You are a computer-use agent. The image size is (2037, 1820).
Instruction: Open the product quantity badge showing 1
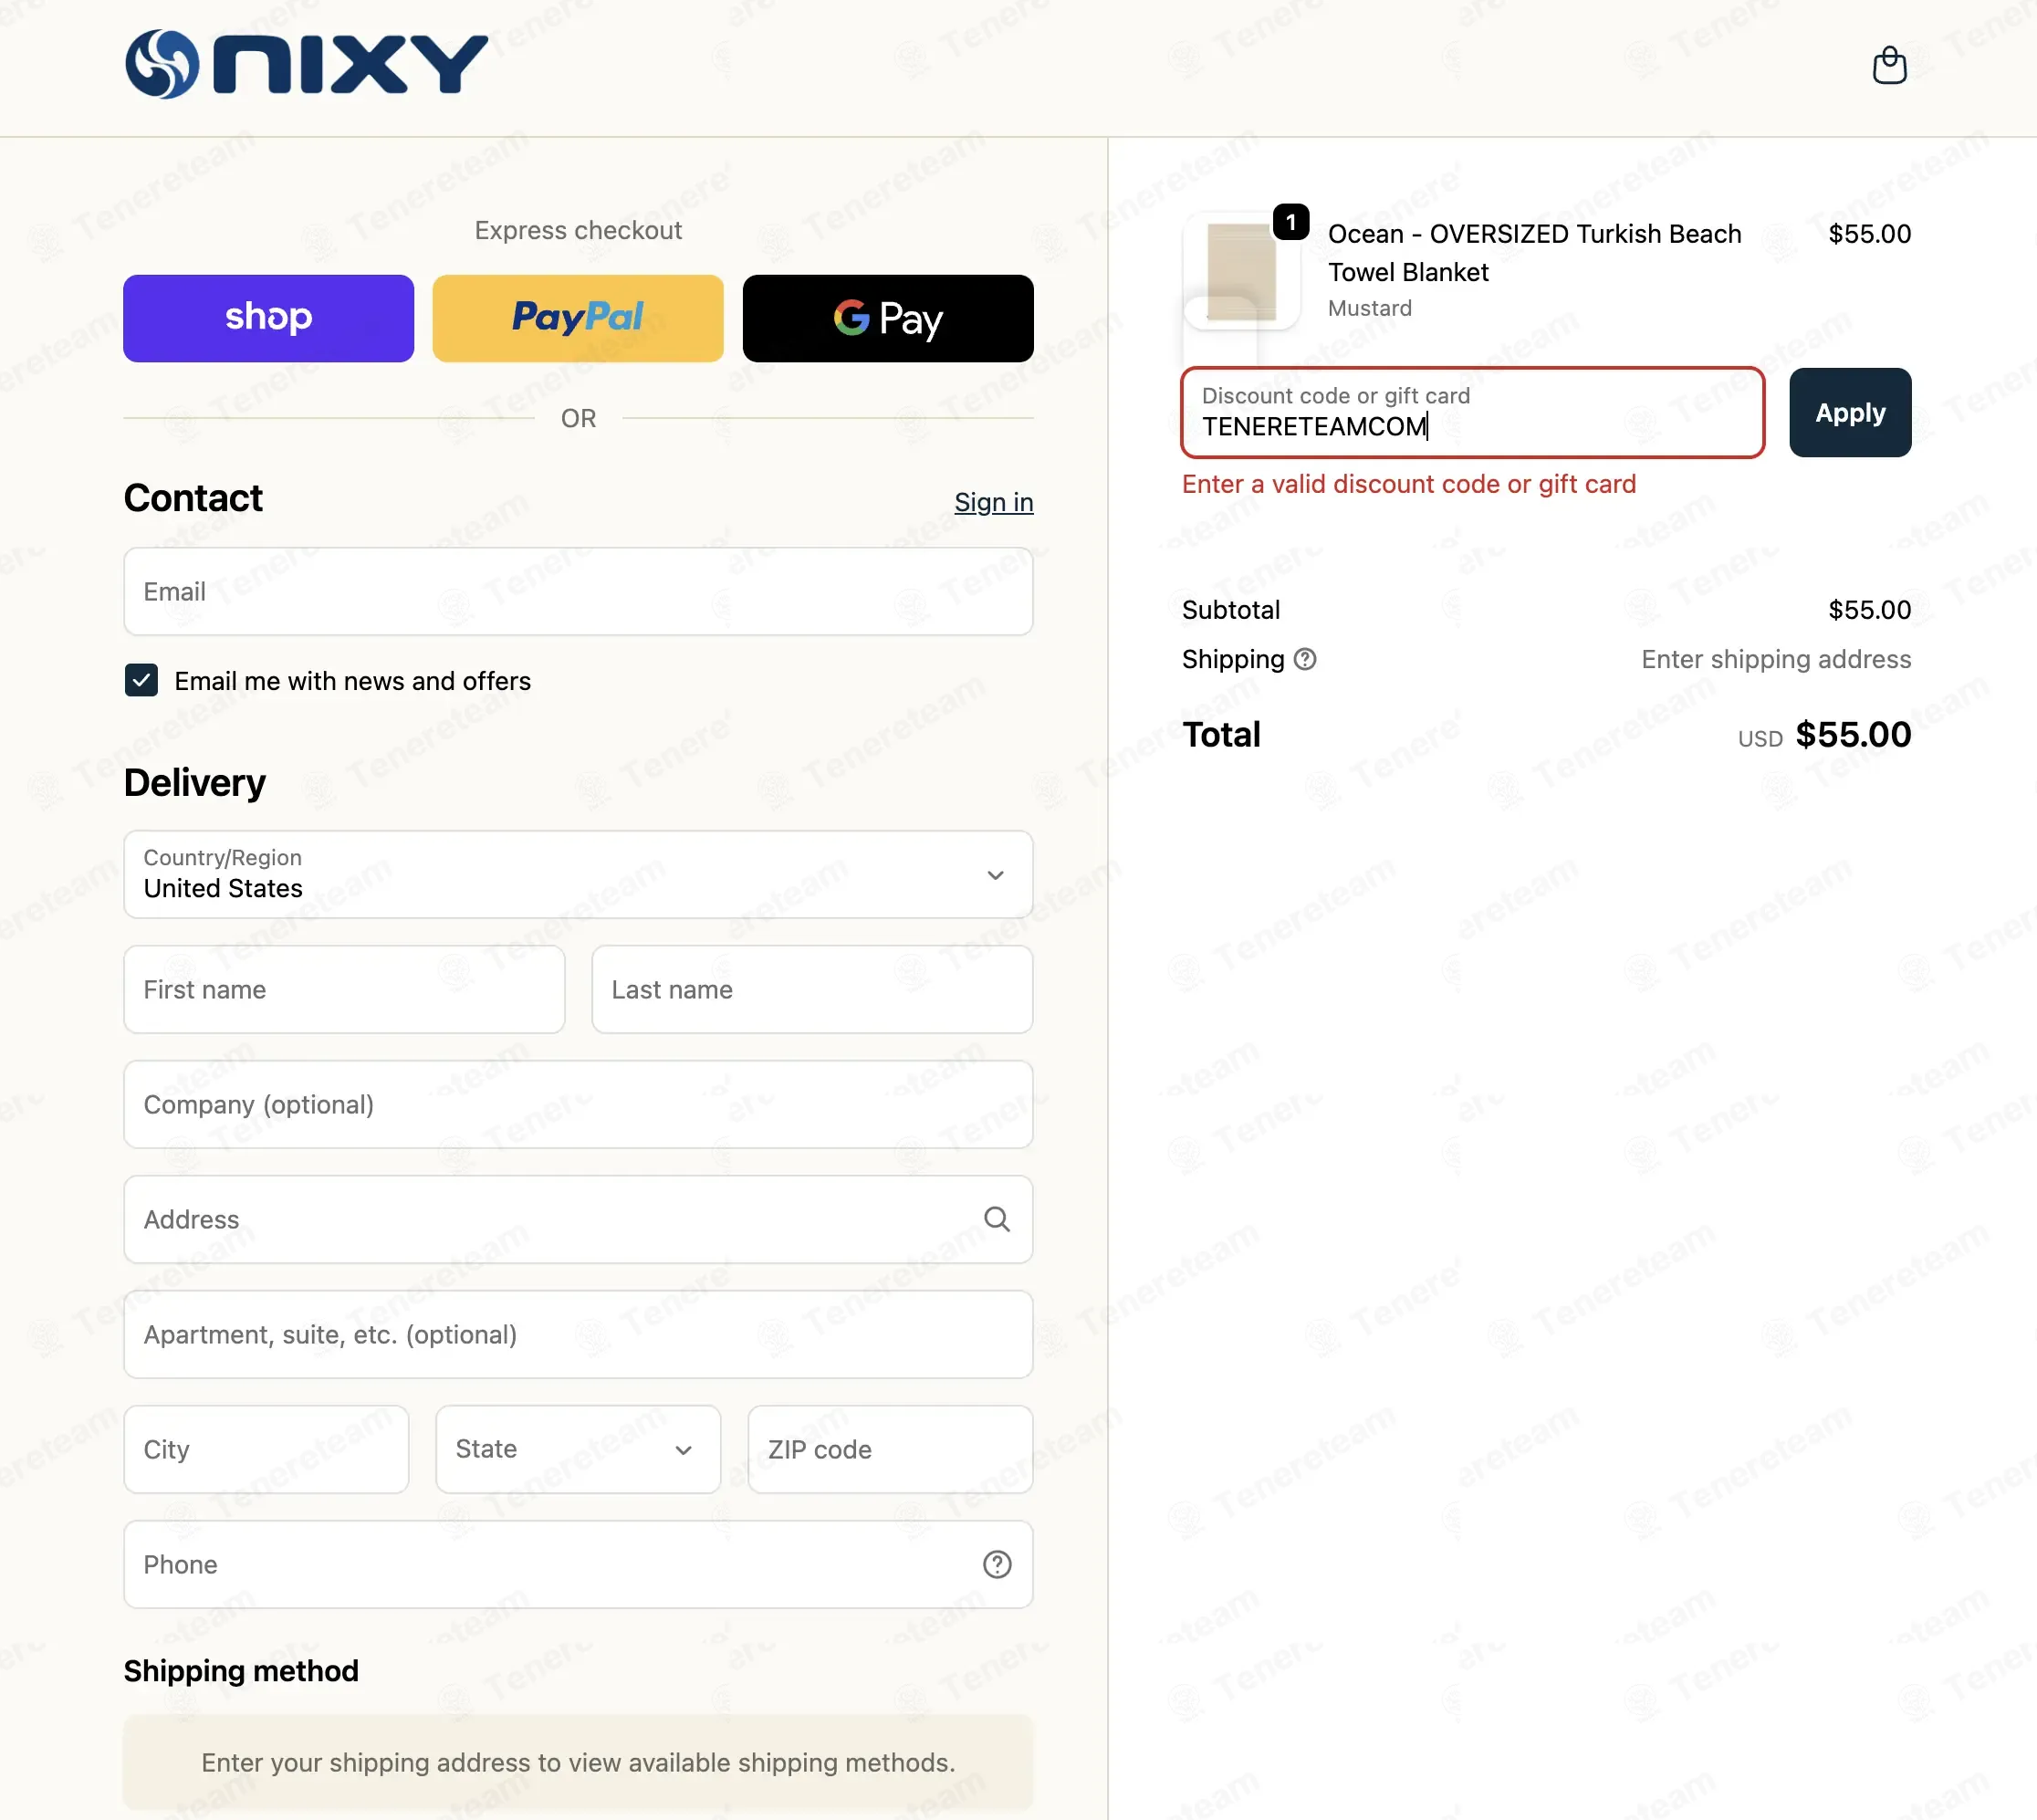coord(1291,222)
